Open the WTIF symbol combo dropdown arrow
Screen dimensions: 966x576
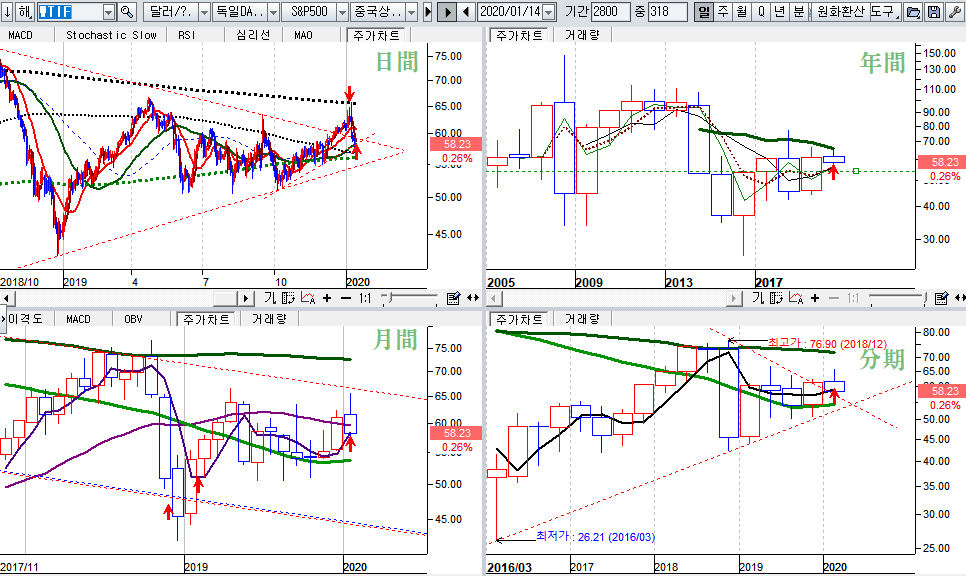108,12
